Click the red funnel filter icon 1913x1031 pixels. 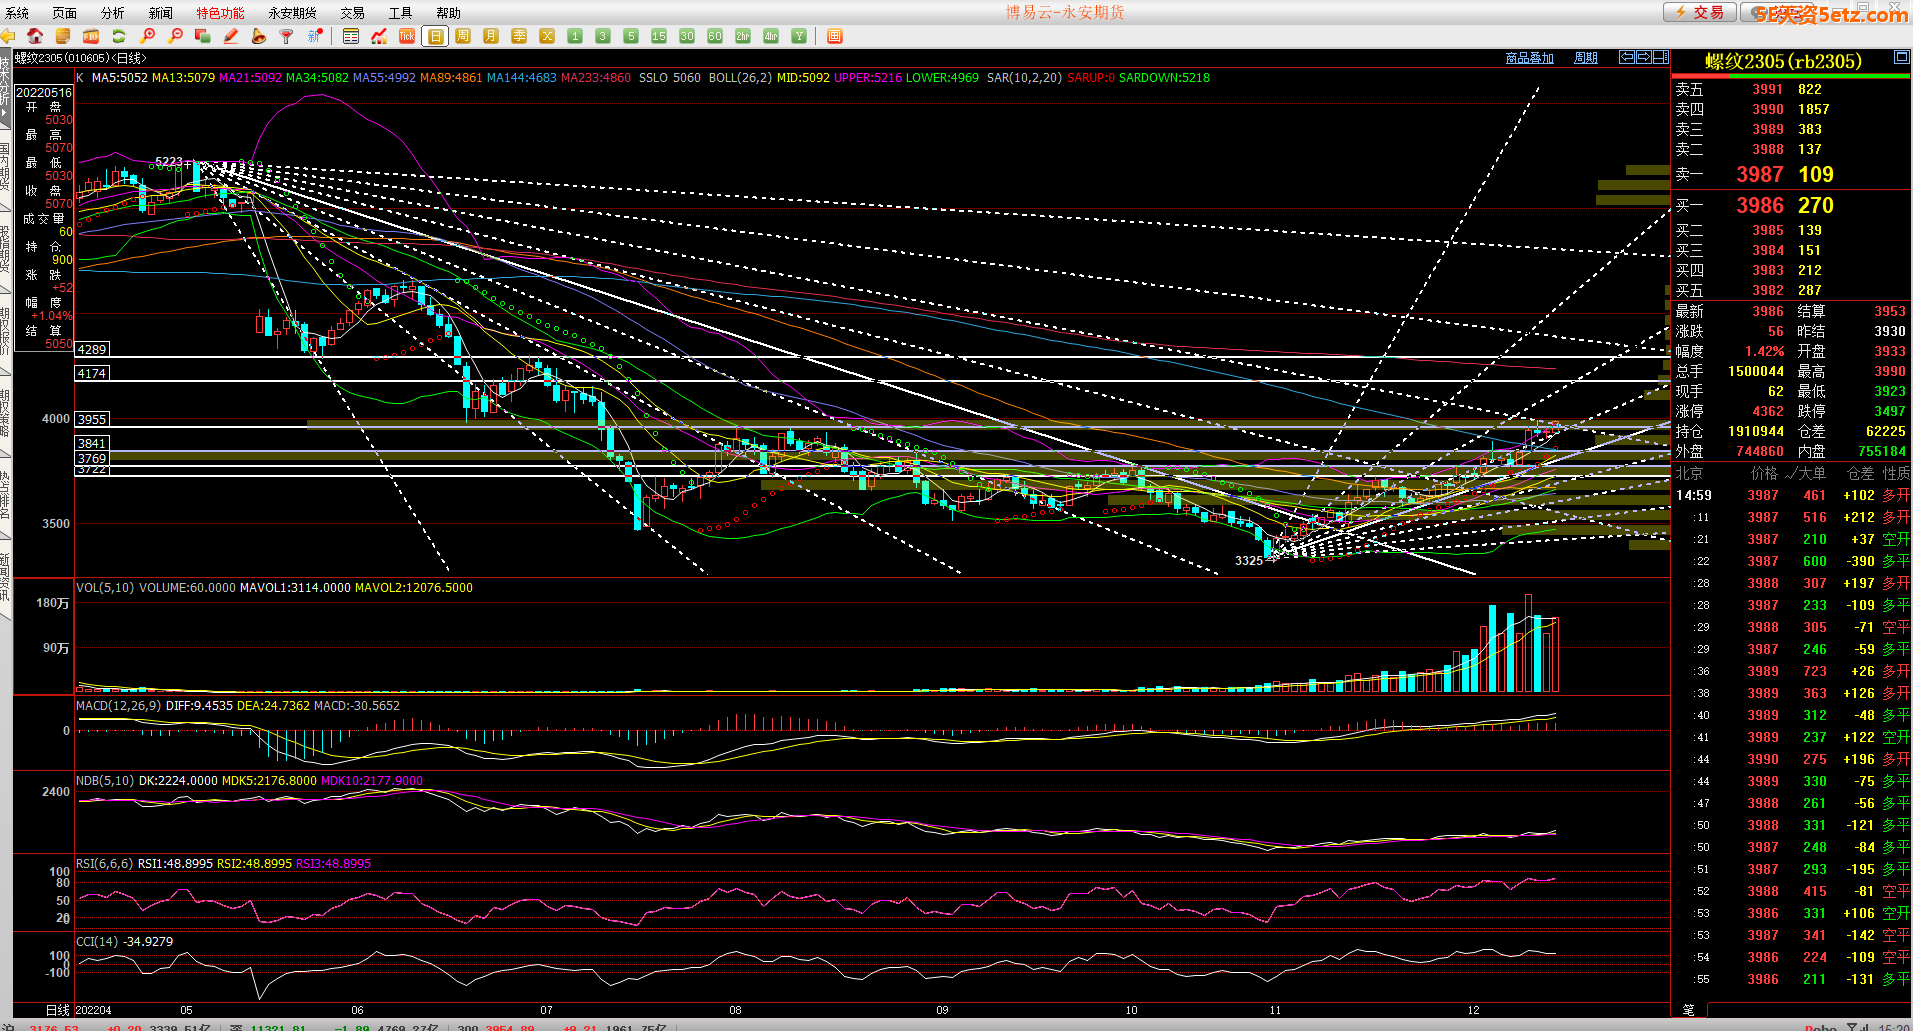(287, 36)
